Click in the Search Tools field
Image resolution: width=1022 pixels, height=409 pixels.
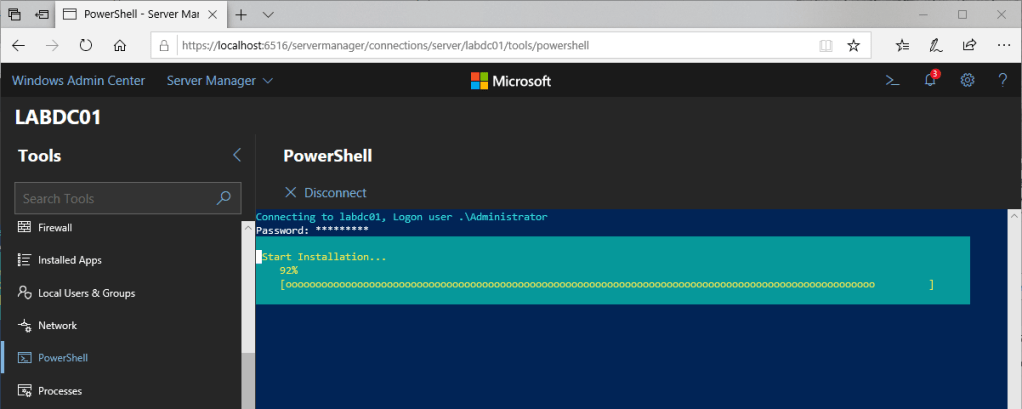115,198
